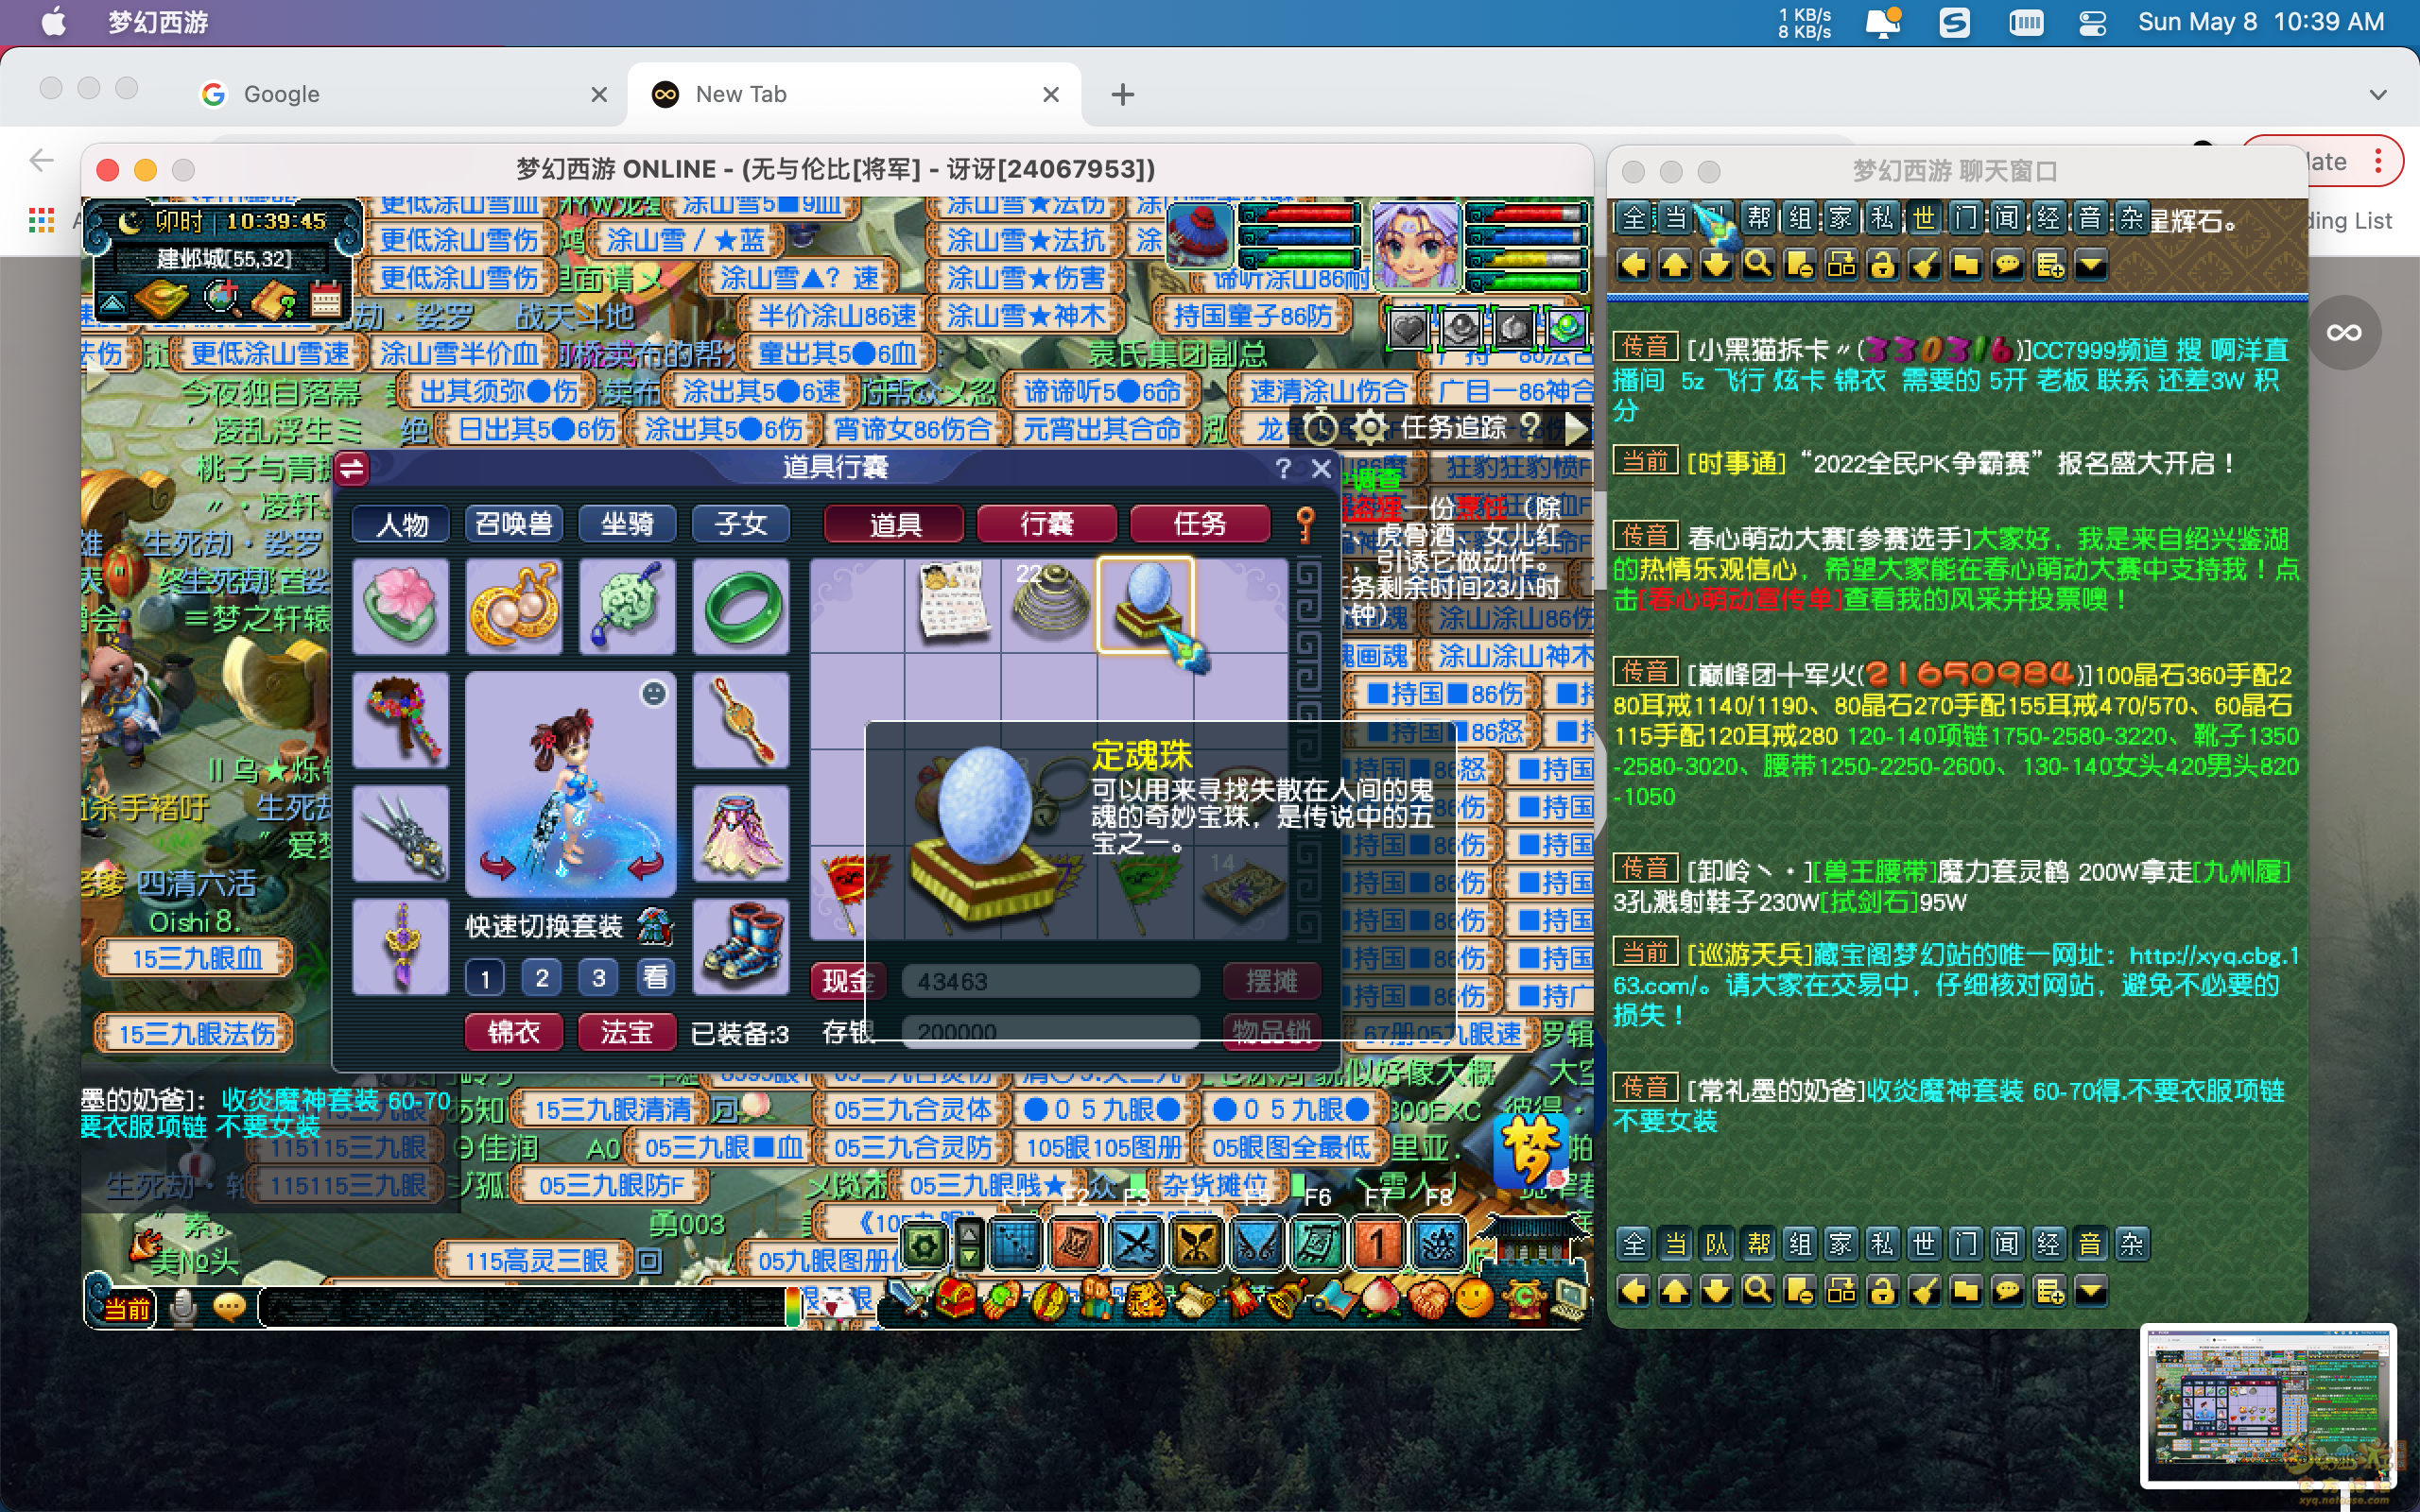Image resolution: width=2420 pixels, height=1512 pixels.
Task: Toggle 门 channel in lower chat filter row
Action: click(1966, 1244)
